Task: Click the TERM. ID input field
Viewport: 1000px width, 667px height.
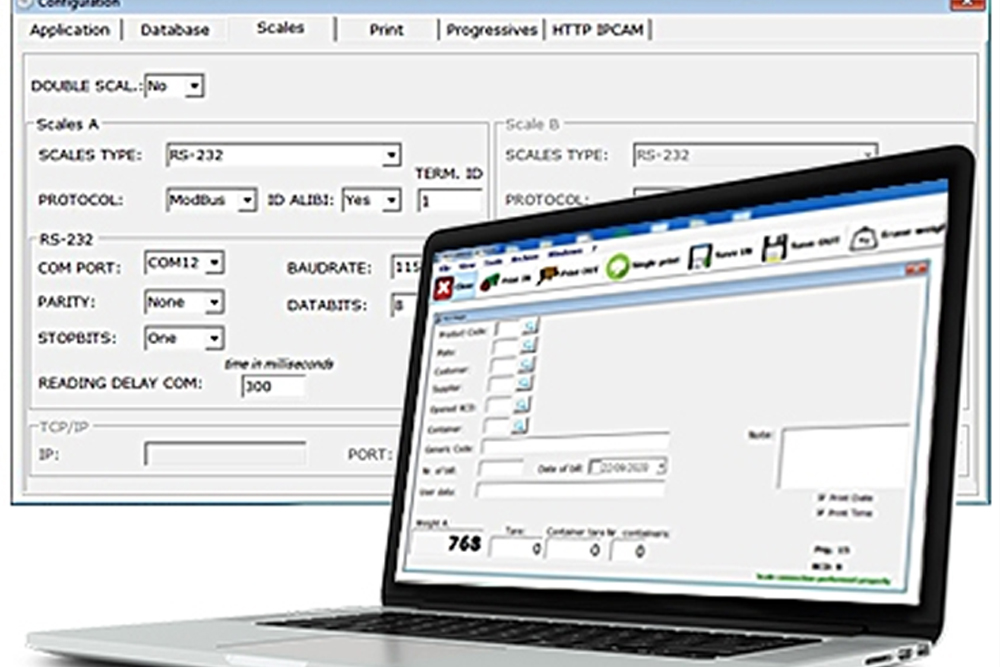Action: click(x=448, y=201)
